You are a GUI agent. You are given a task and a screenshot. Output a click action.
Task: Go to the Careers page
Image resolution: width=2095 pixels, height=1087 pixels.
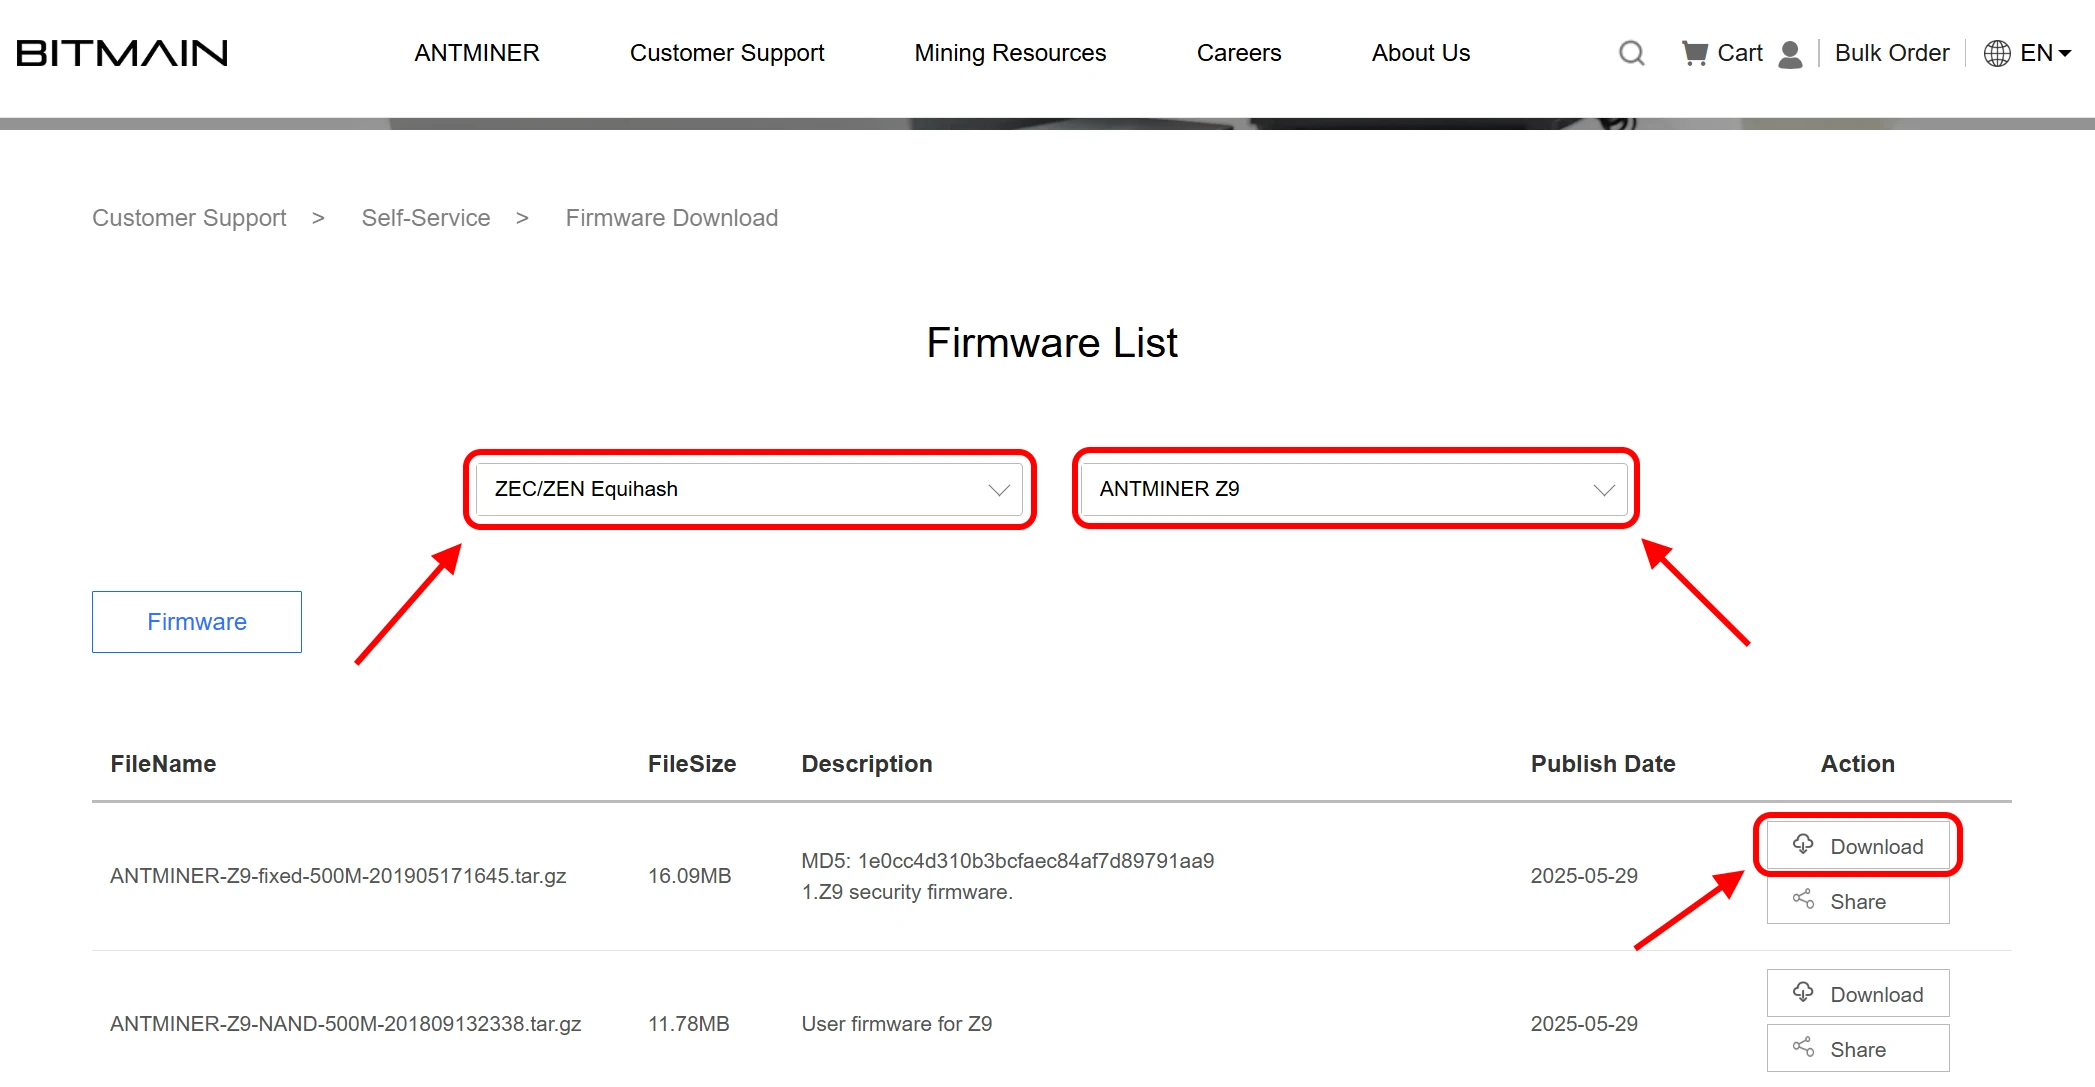[1238, 53]
